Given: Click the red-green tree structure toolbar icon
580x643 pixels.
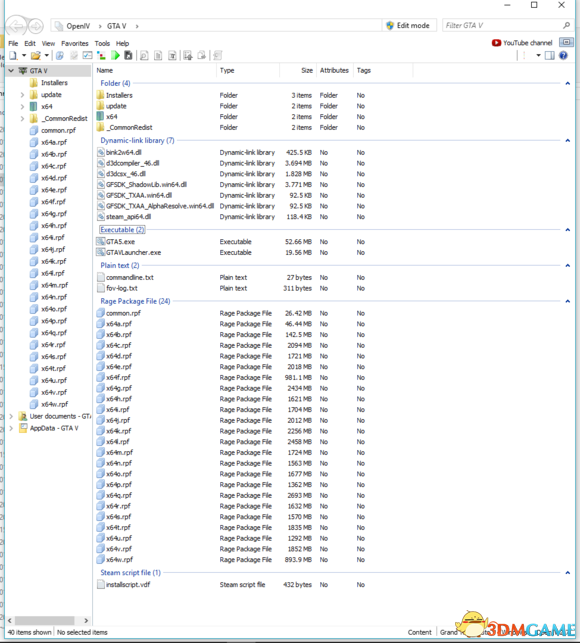Looking at the screenshot, I should coord(101,55).
